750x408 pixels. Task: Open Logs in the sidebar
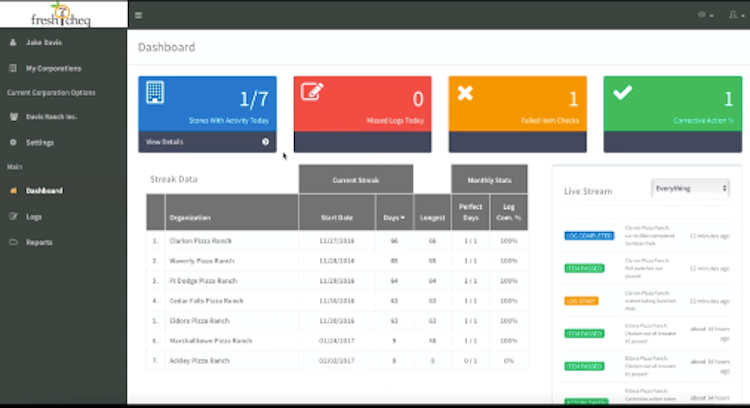(33, 217)
